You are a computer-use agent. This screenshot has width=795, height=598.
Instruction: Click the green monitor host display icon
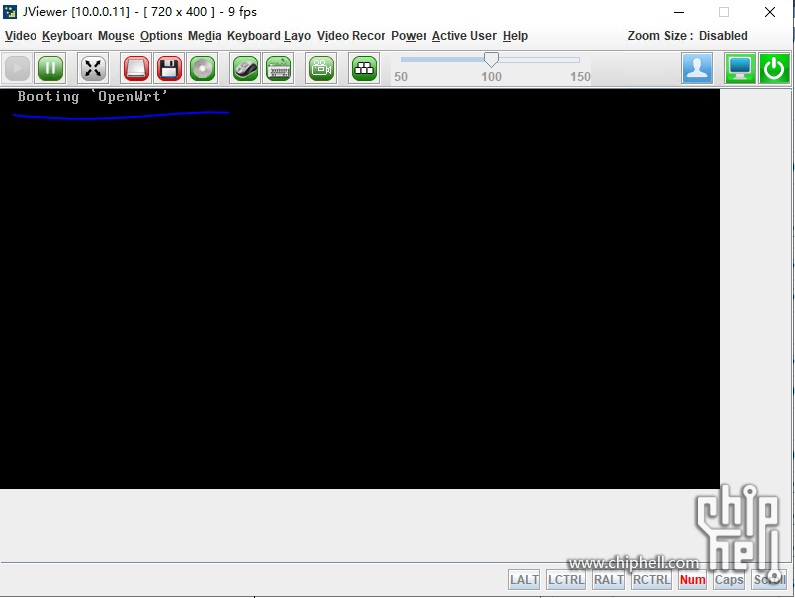(740, 68)
